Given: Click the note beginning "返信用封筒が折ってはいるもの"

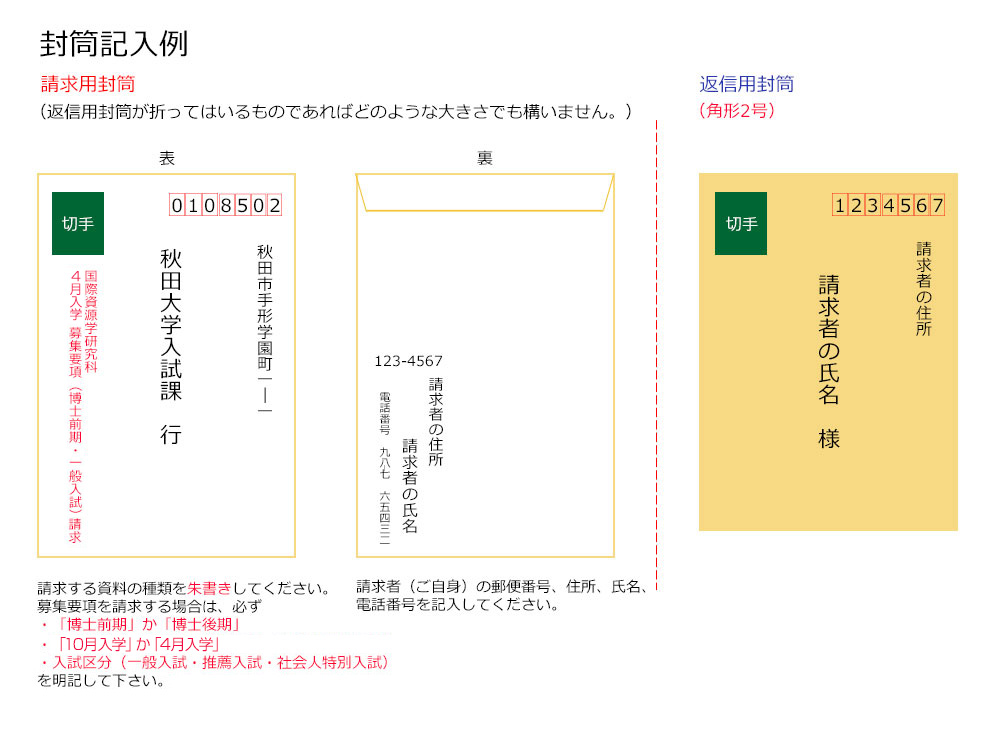Looking at the screenshot, I should (x=335, y=112).
